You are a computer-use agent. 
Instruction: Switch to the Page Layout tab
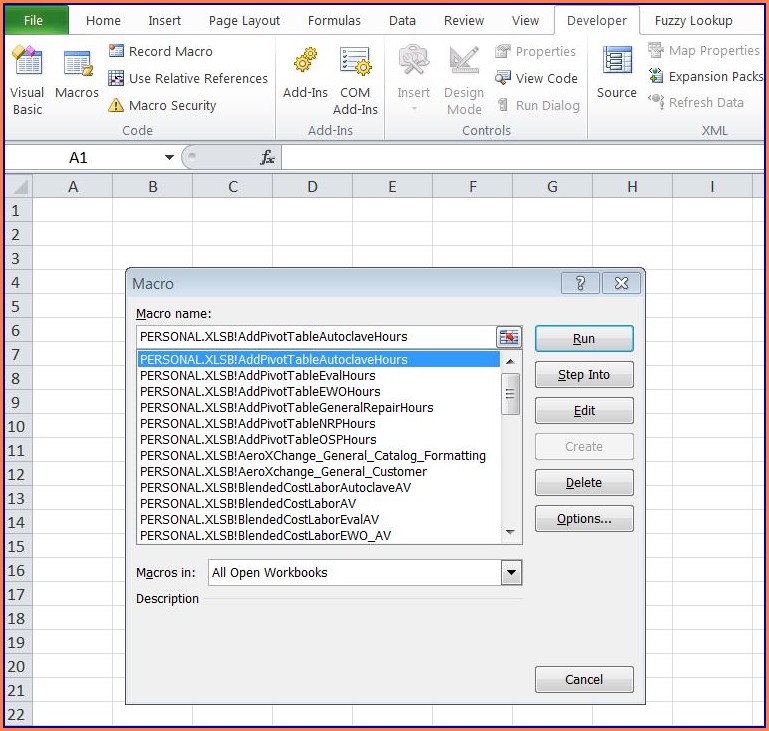pyautogui.click(x=244, y=21)
